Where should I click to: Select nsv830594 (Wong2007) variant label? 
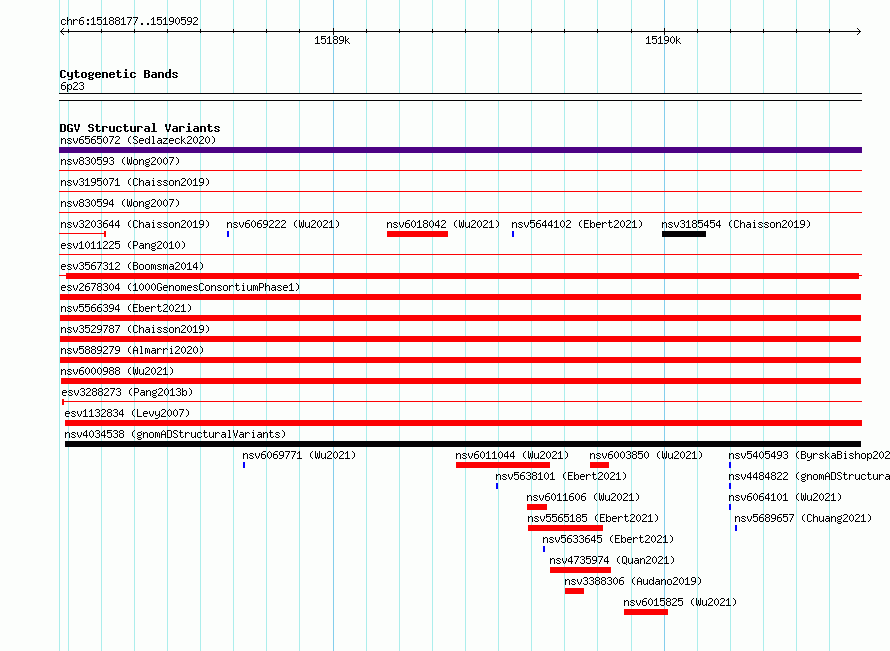click(x=120, y=203)
